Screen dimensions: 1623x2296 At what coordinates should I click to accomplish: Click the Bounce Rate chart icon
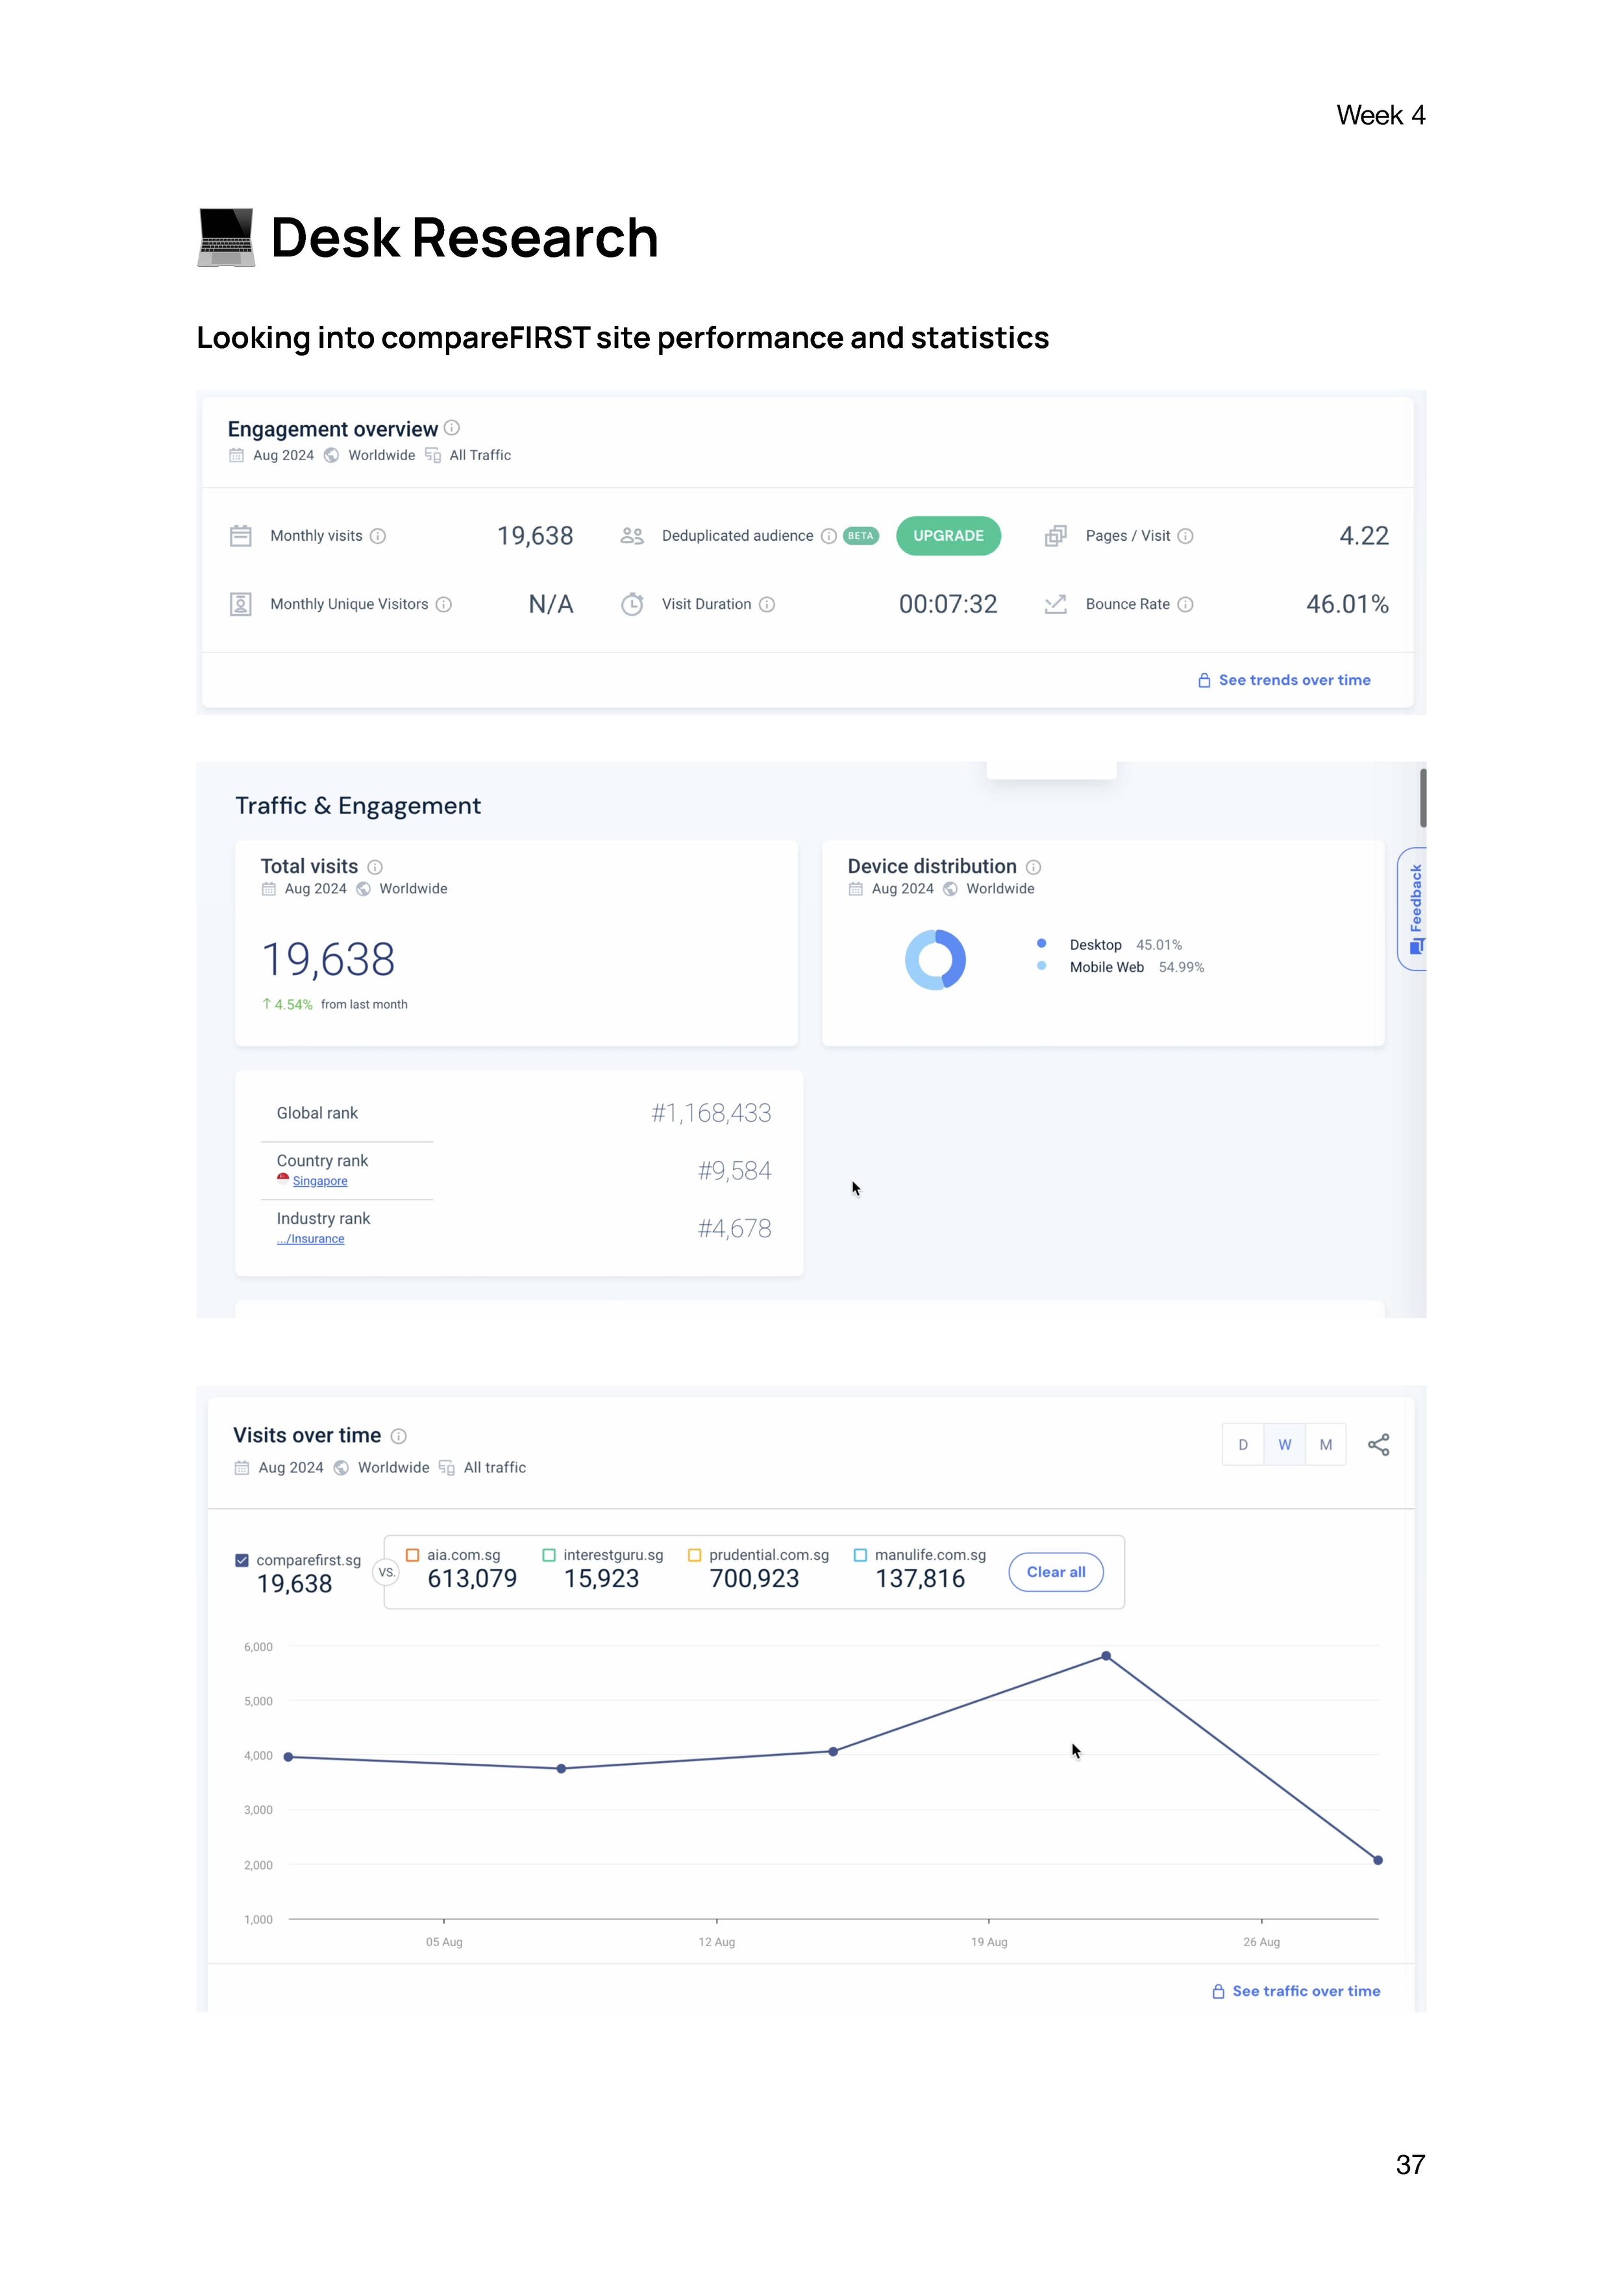click(1055, 604)
